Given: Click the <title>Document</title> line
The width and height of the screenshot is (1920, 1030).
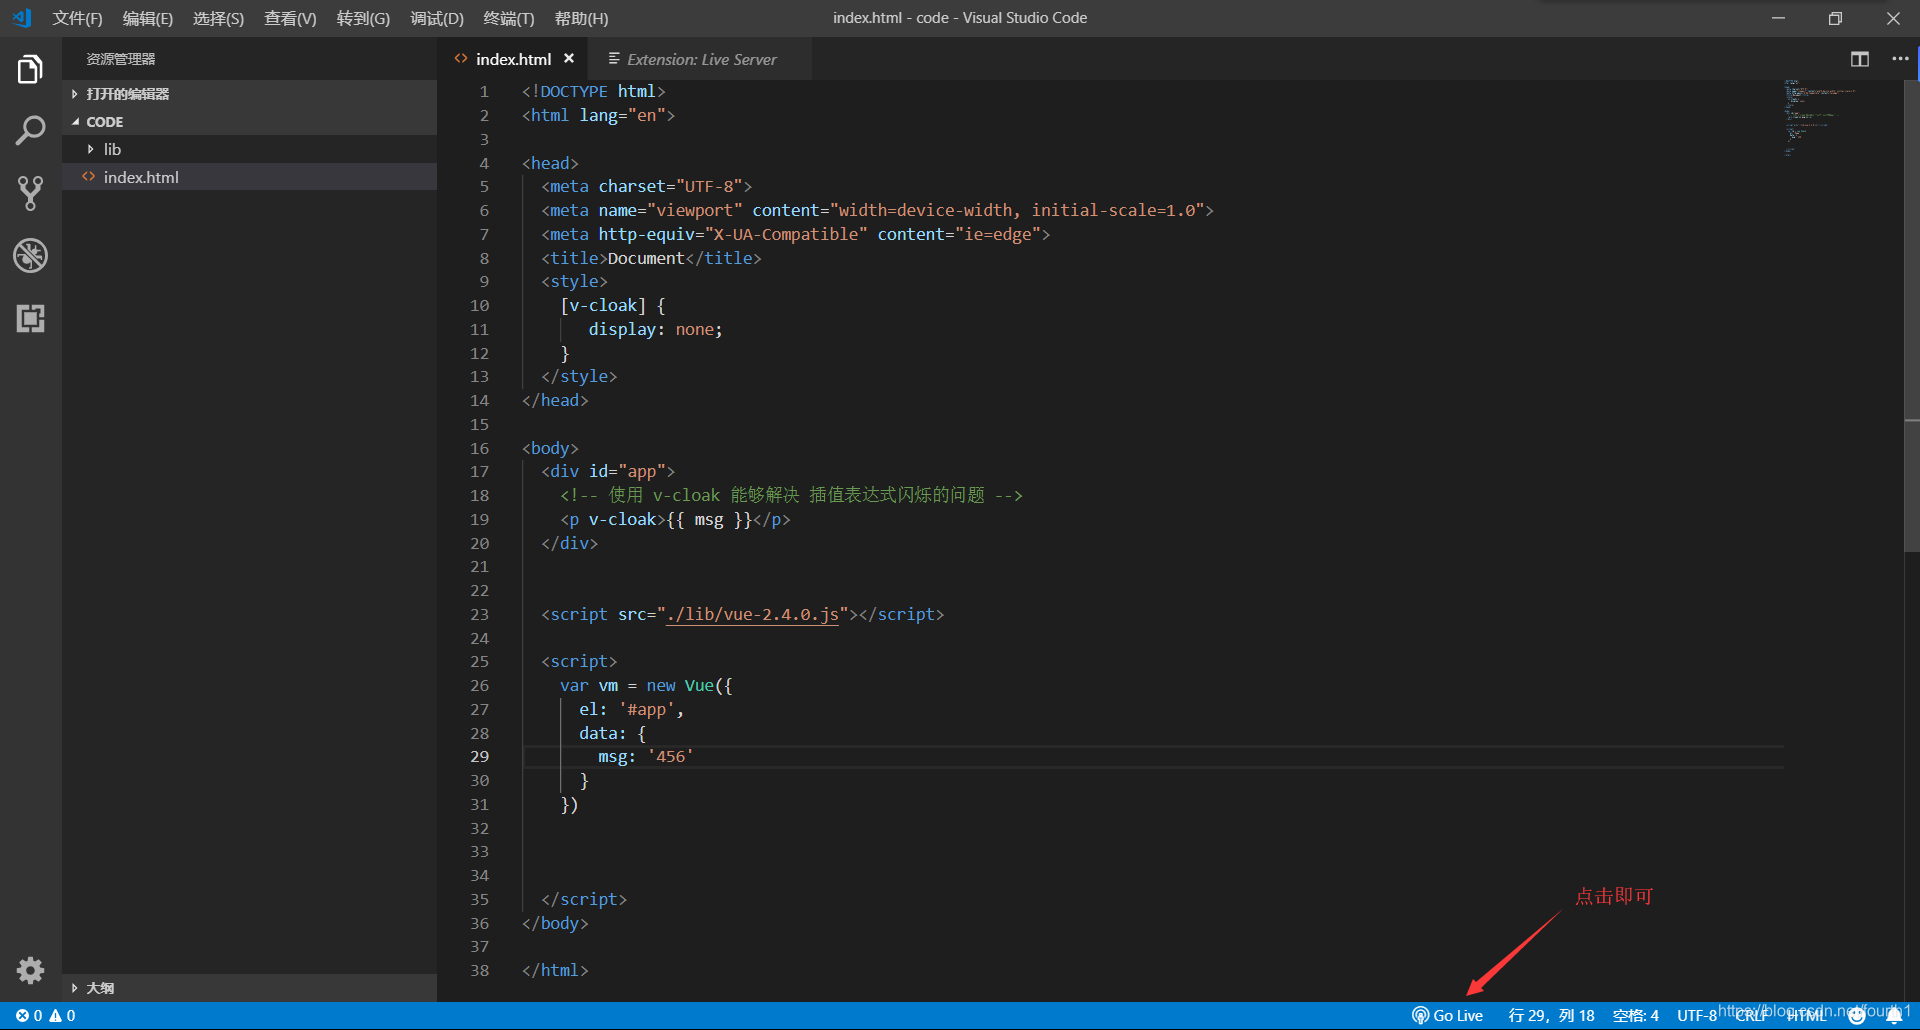Looking at the screenshot, I should click(651, 258).
